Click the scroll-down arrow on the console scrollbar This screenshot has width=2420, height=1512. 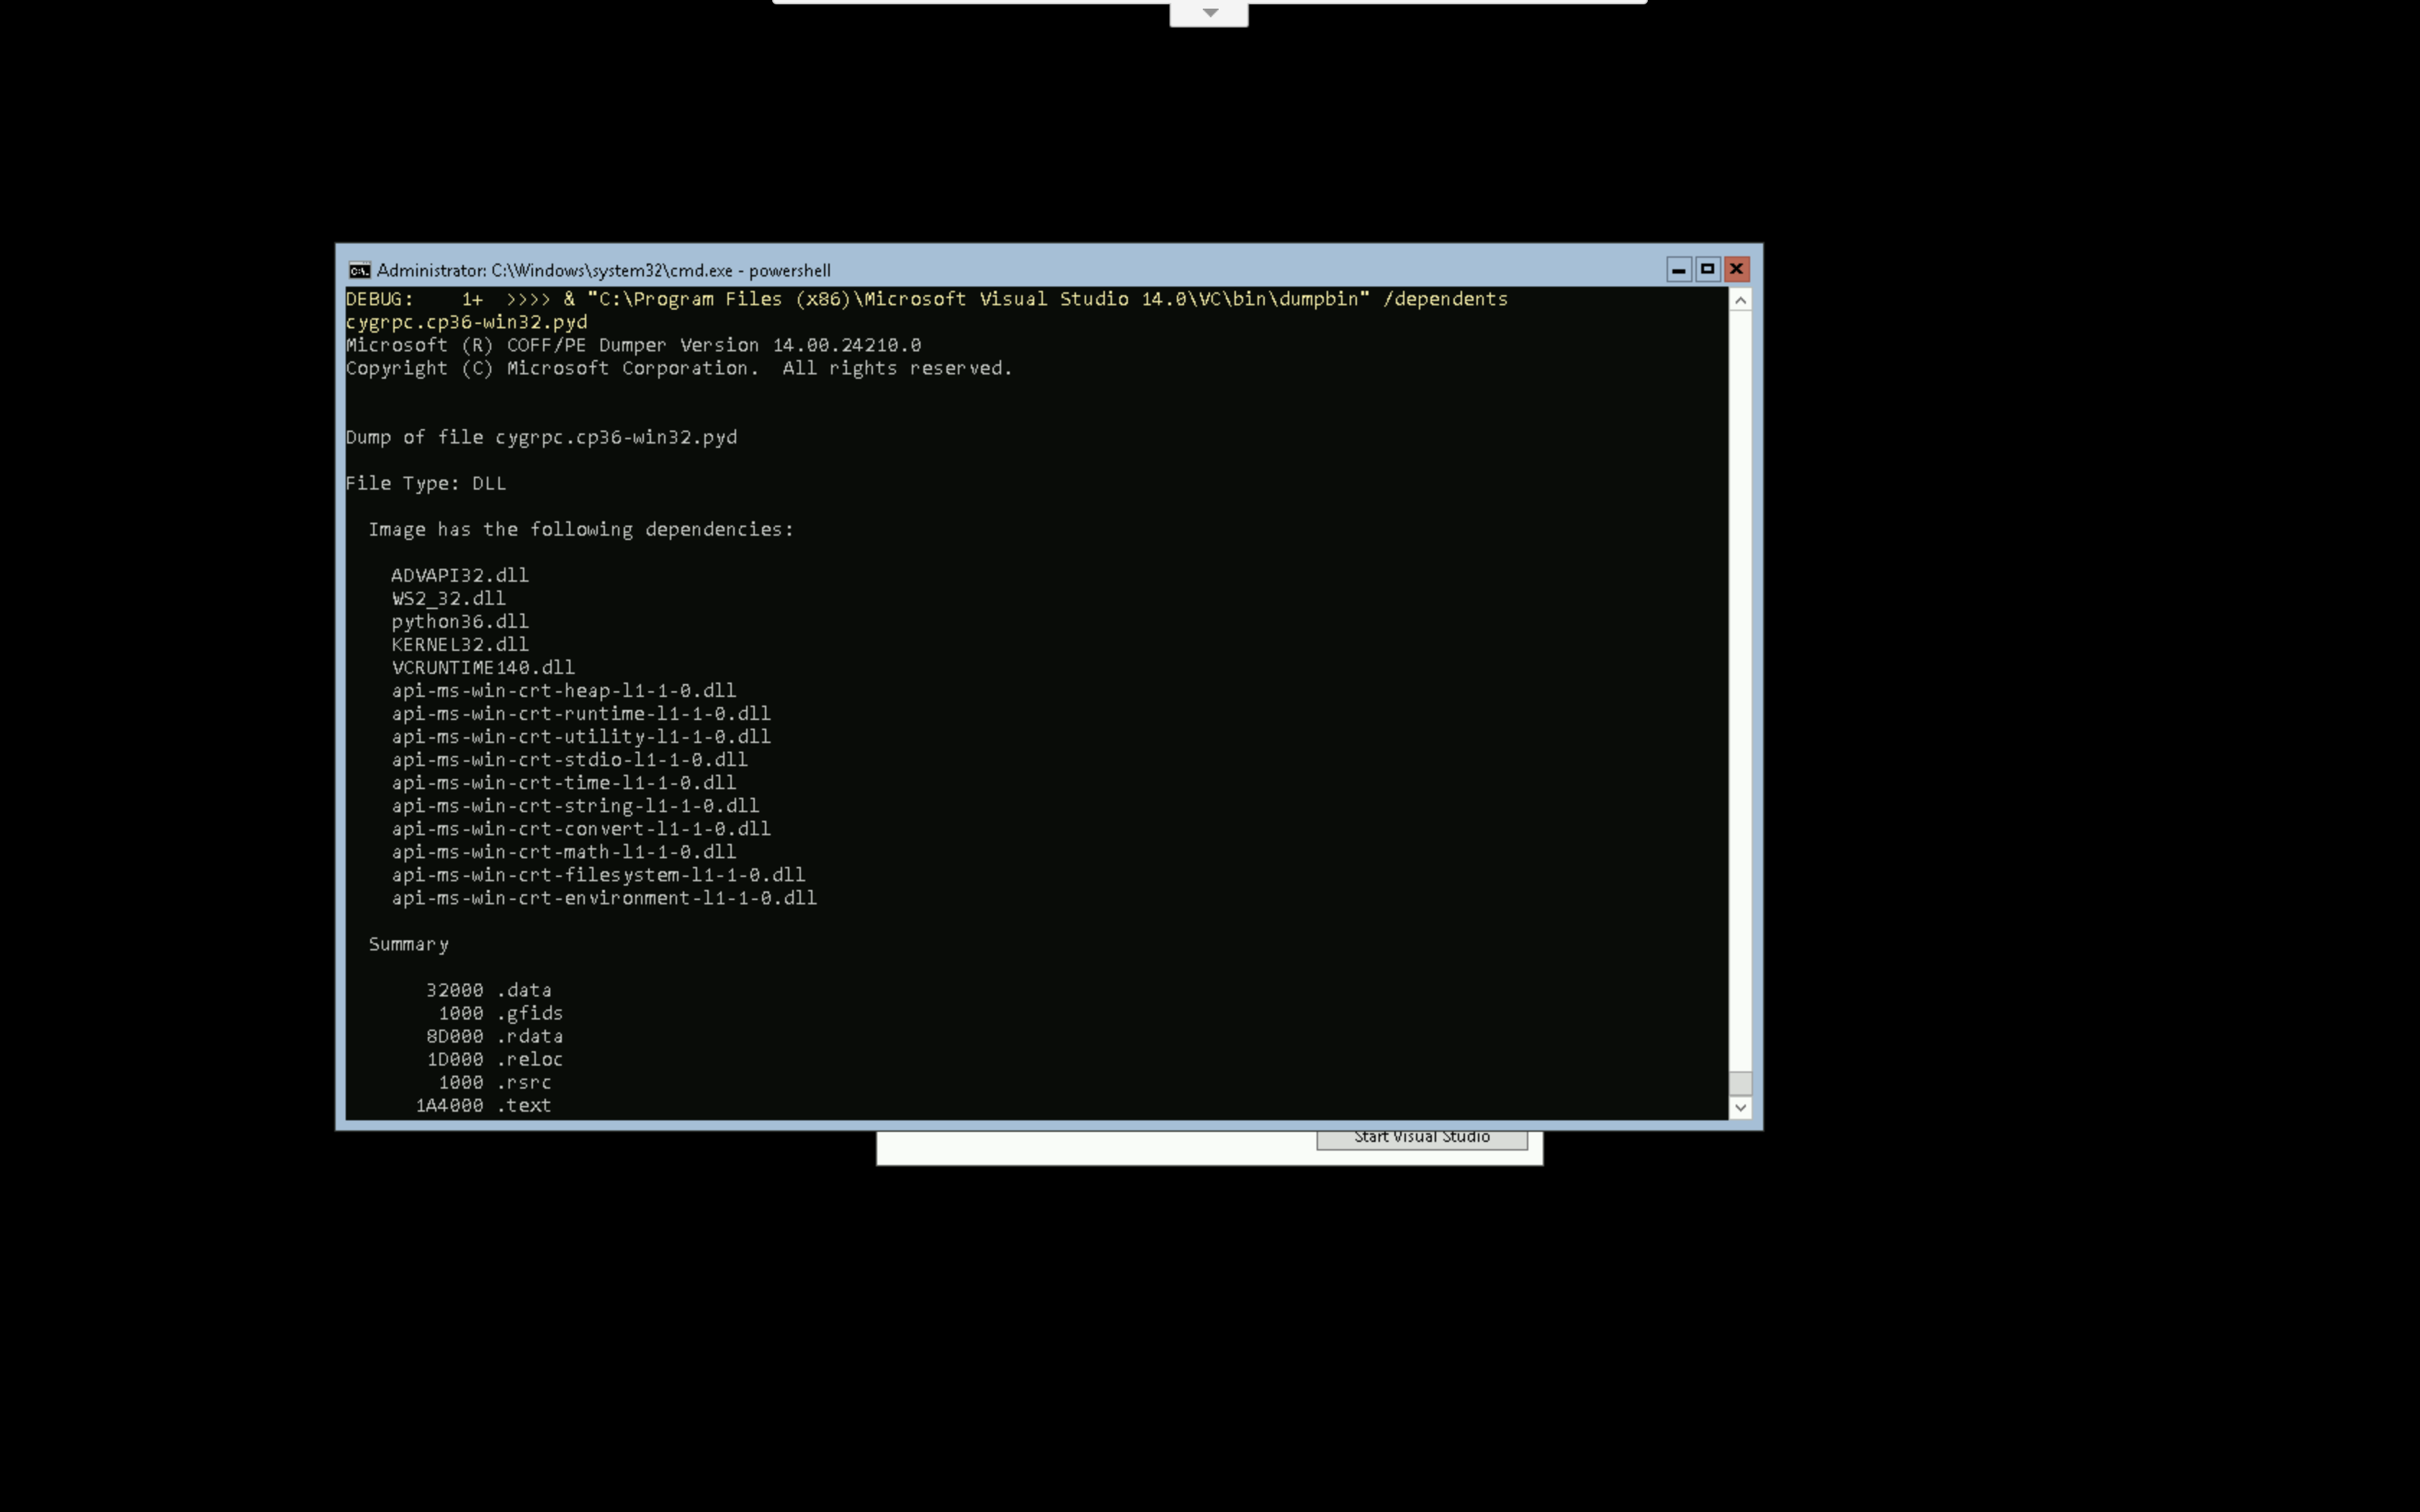pos(1742,1107)
